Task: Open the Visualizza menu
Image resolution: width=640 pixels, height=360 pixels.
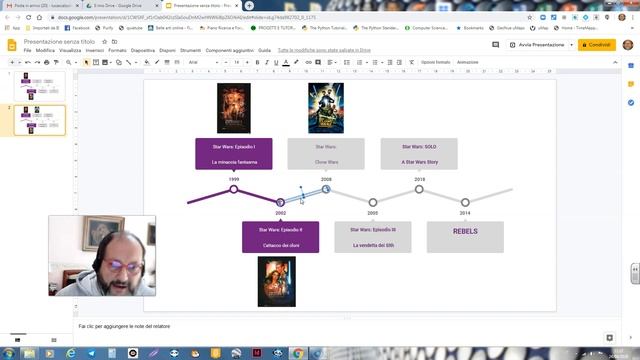Action: (70, 50)
